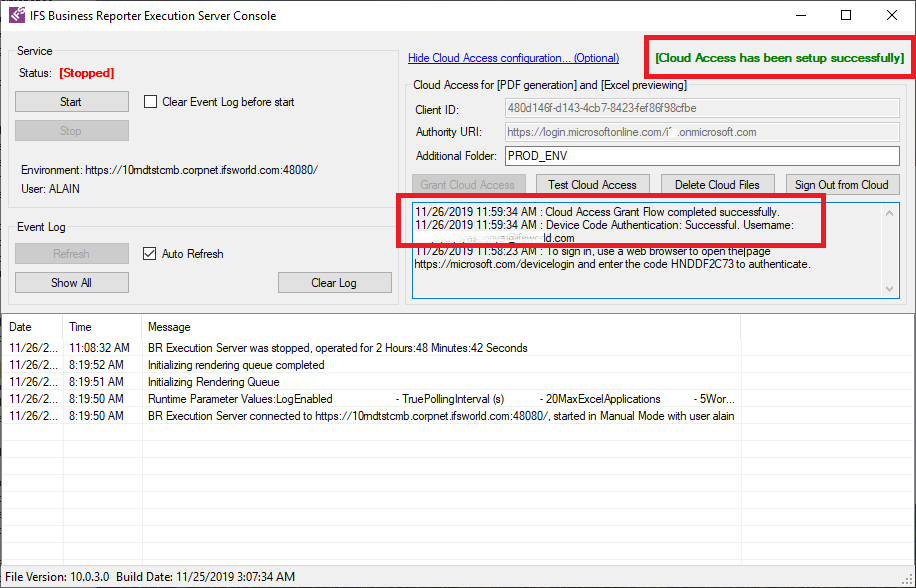Select the Initializing Rendering Queue log row

pyautogui.click(x=372, y=382)
